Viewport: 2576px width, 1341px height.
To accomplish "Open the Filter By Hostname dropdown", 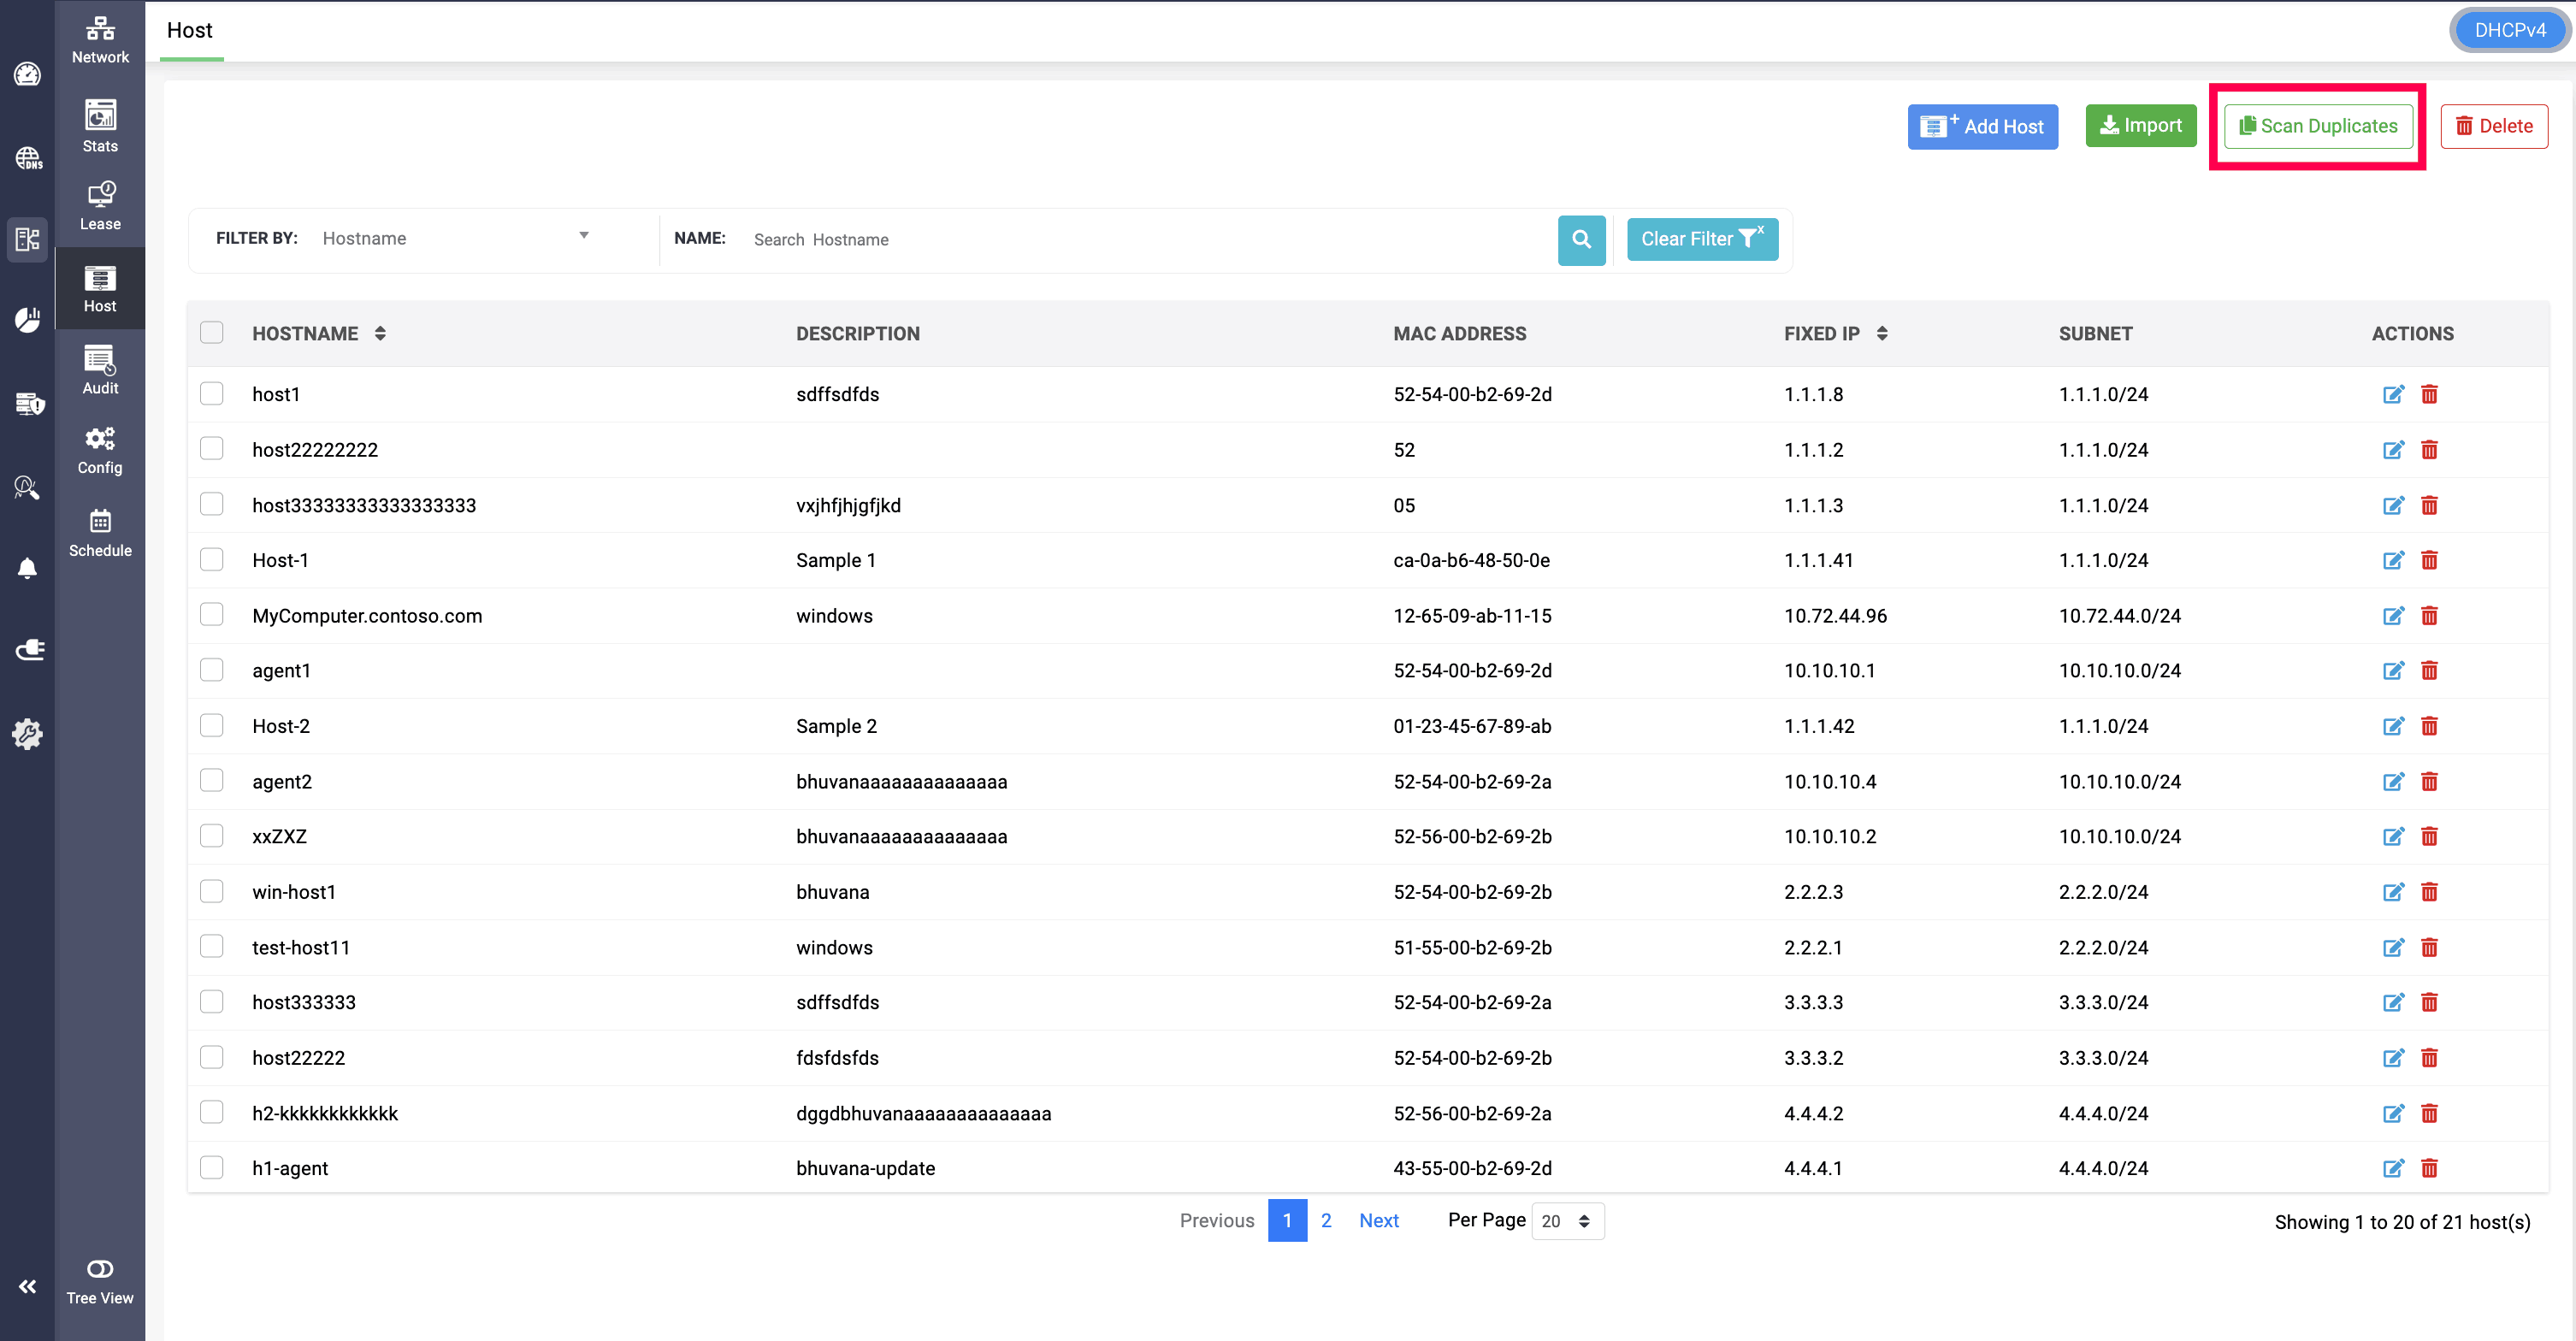I will 457,238.
